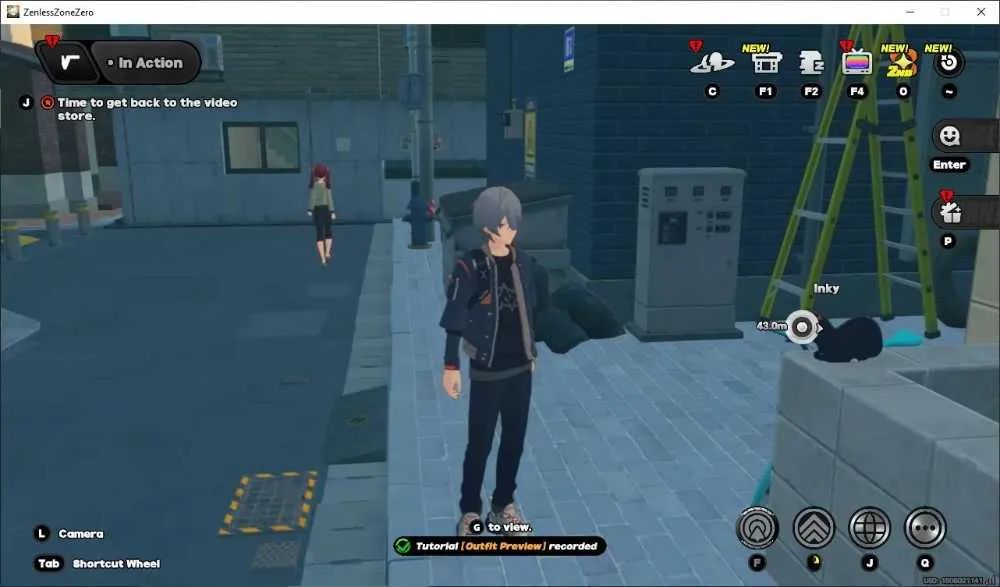Screen dimensions: 1000x587
Task: Select the quest text "Time to get back to the video store."
Action: click(x=147, y=109)
